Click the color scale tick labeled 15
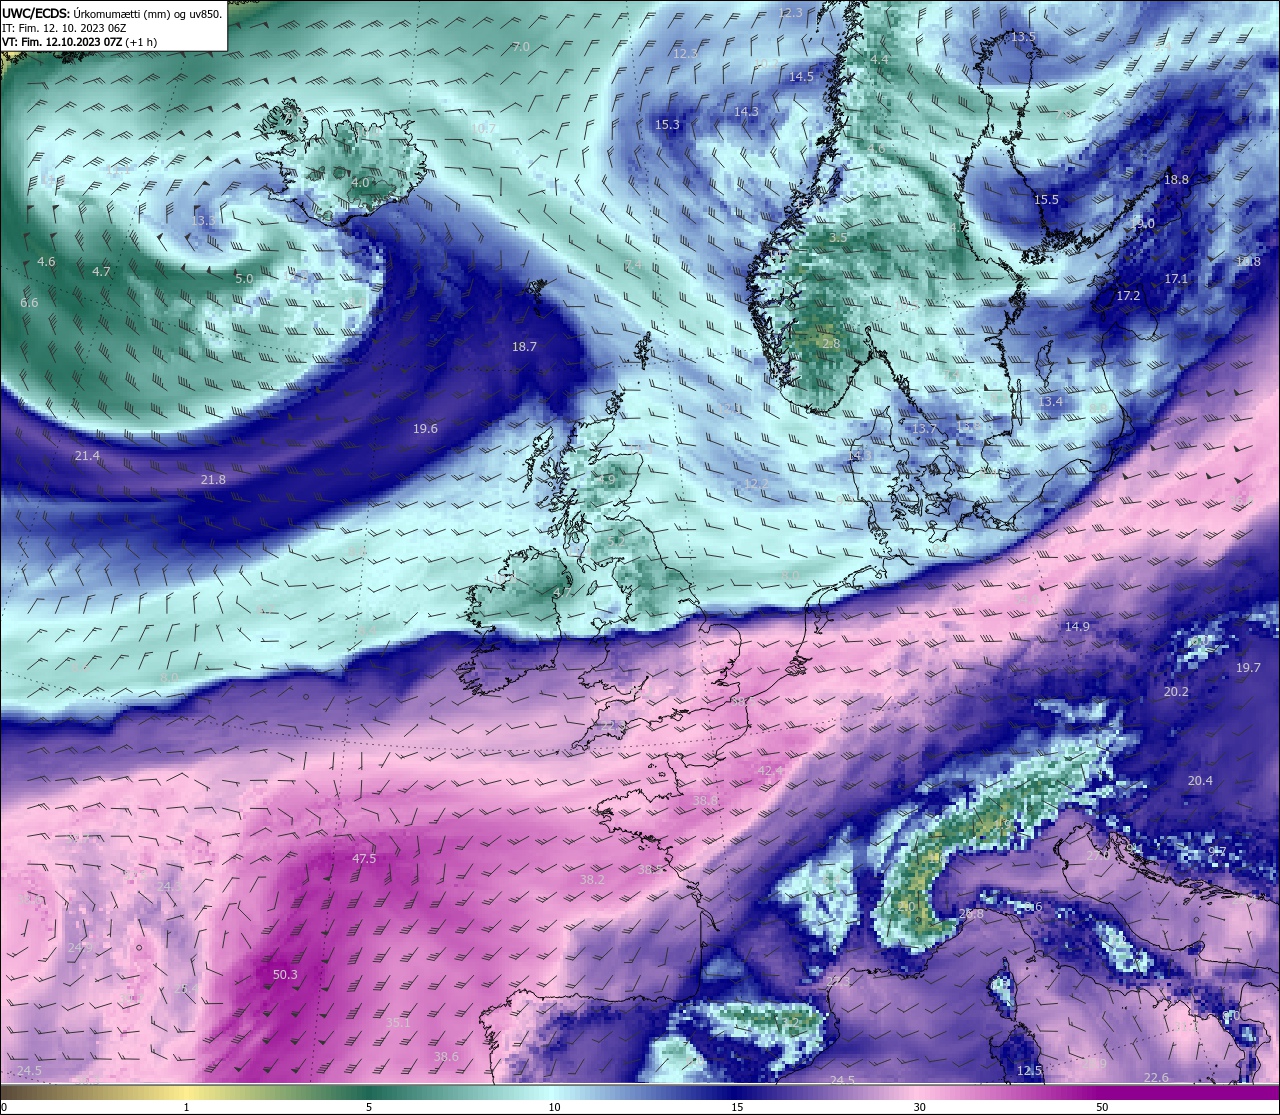Image resolution: width=1280 pixels, height=1115 pixels. 737,1107
